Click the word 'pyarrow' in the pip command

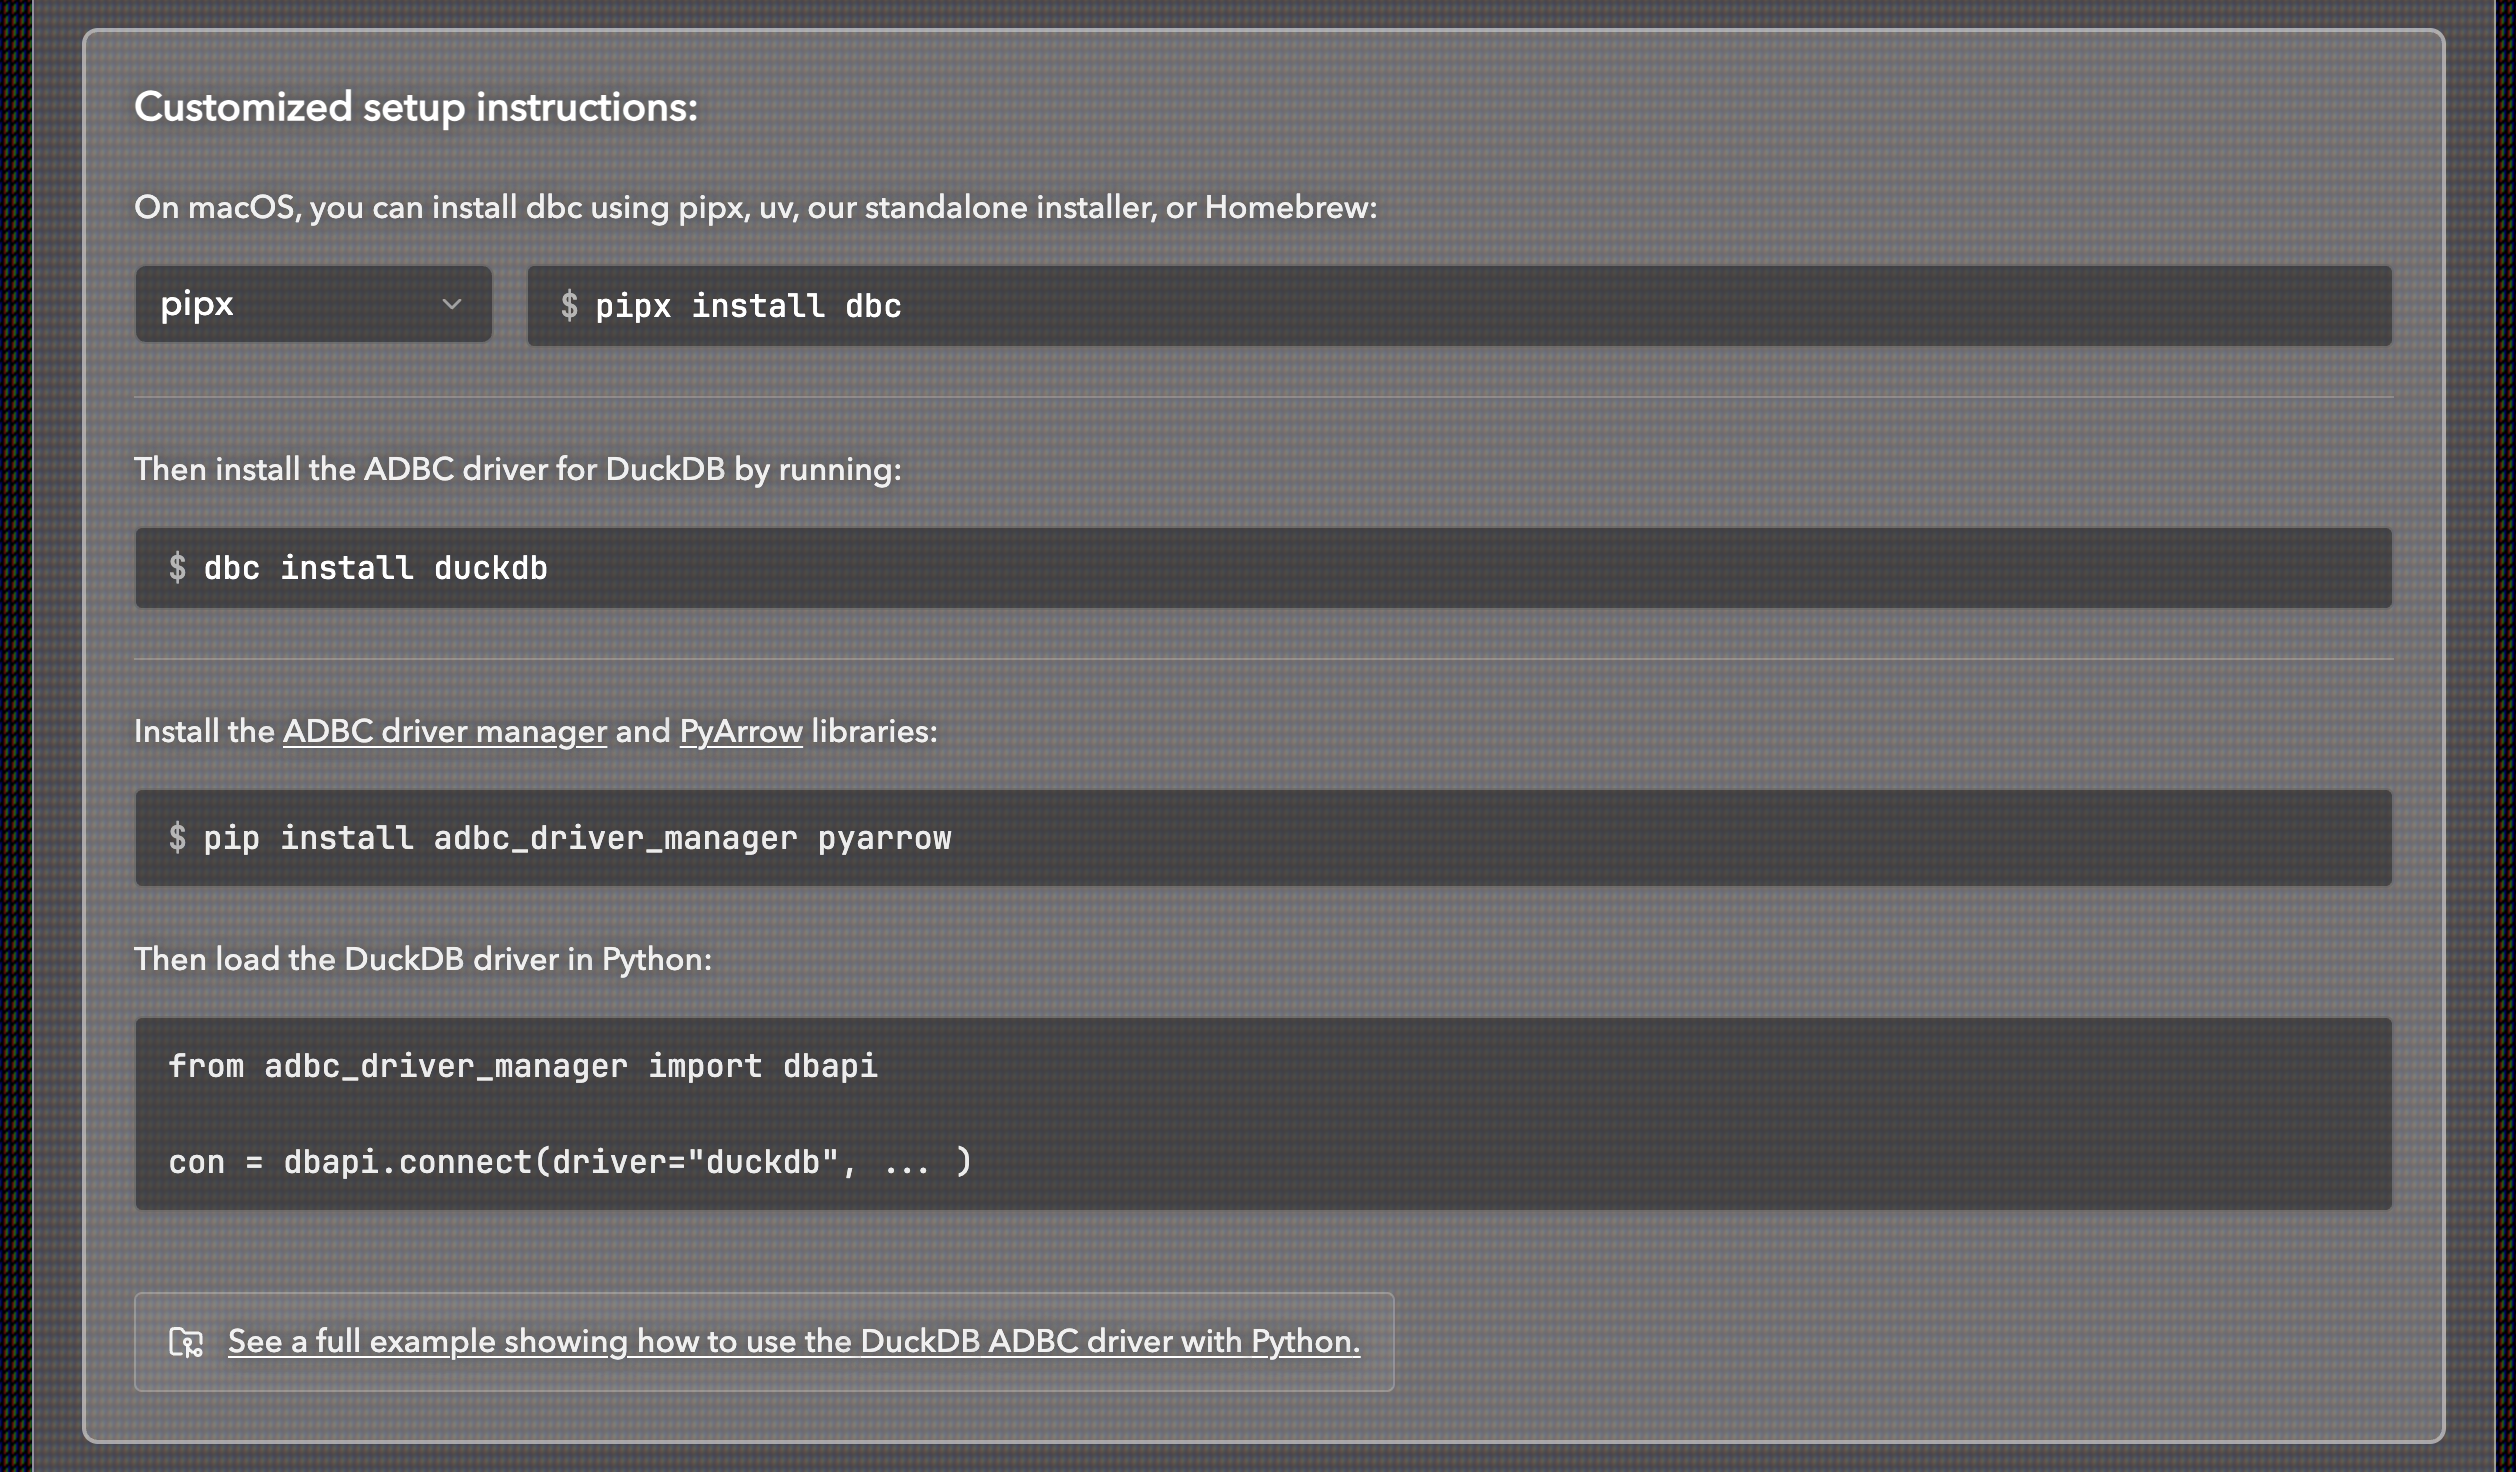point(884,838)
